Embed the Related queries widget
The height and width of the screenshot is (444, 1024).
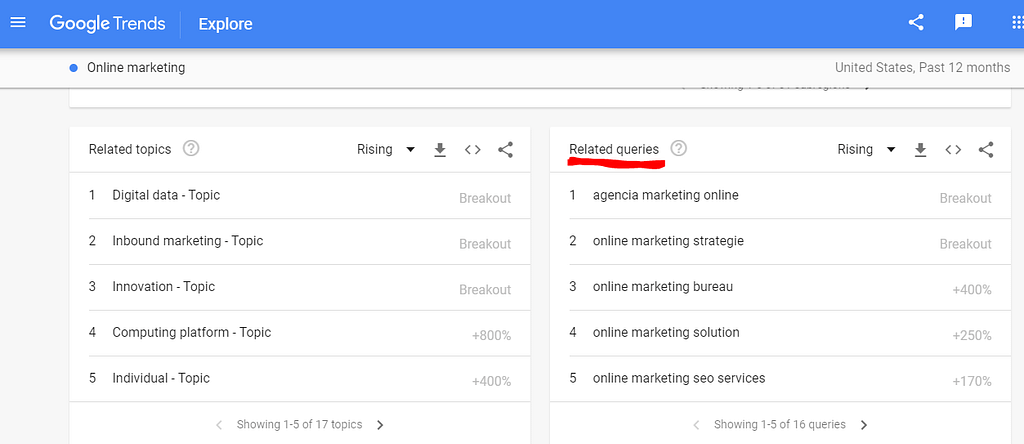pos(953,150)
